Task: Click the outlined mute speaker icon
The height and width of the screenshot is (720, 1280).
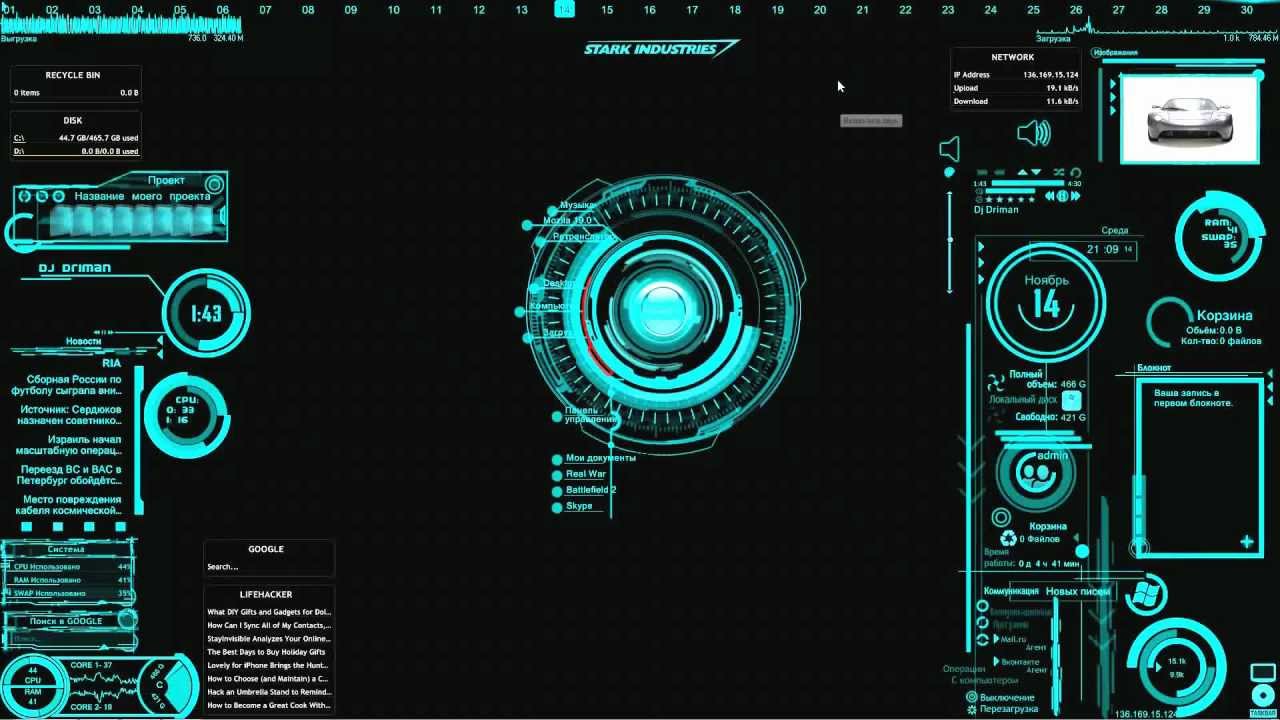Action: pos(950,150)
